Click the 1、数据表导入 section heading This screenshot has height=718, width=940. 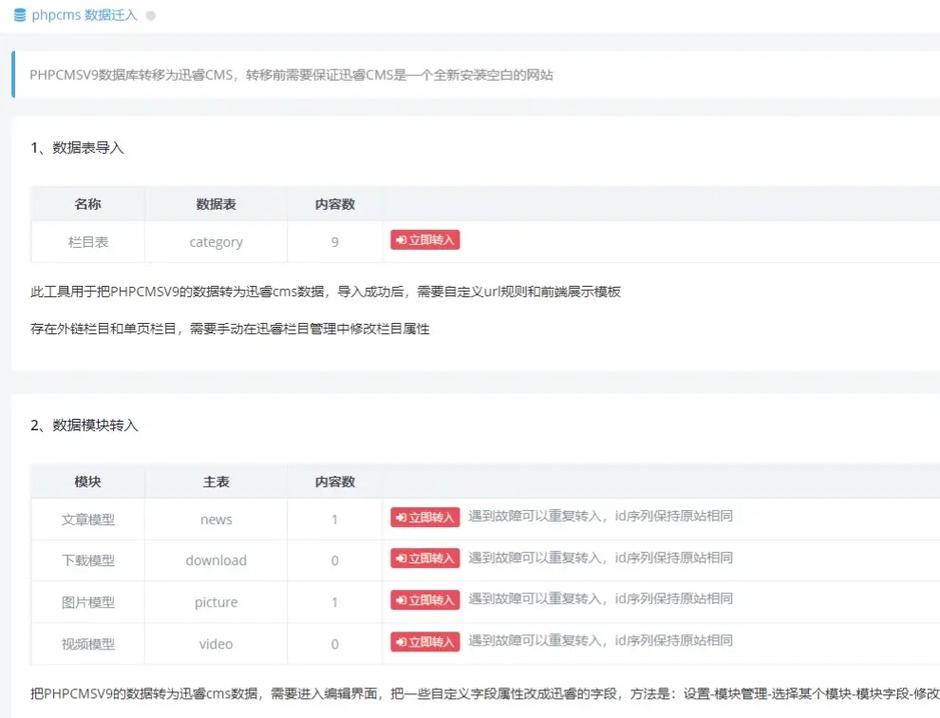coord(78,148)
